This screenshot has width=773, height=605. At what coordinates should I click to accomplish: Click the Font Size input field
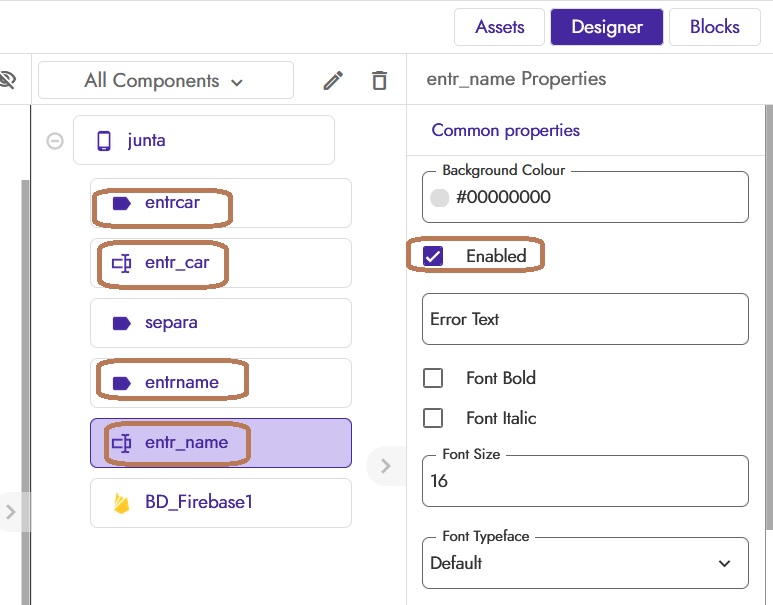point(585,481)
